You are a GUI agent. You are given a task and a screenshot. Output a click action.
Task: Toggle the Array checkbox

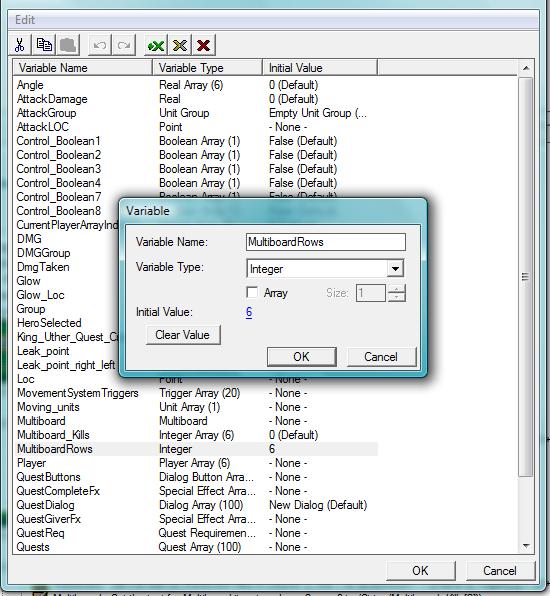pyautogui.click(x=252, y=293)
